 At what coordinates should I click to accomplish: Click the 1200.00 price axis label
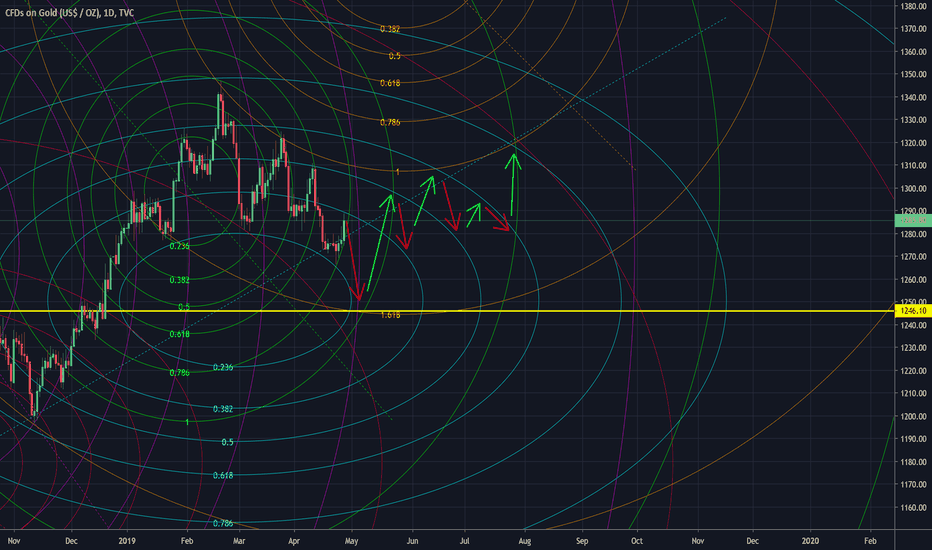coord(914,416)
